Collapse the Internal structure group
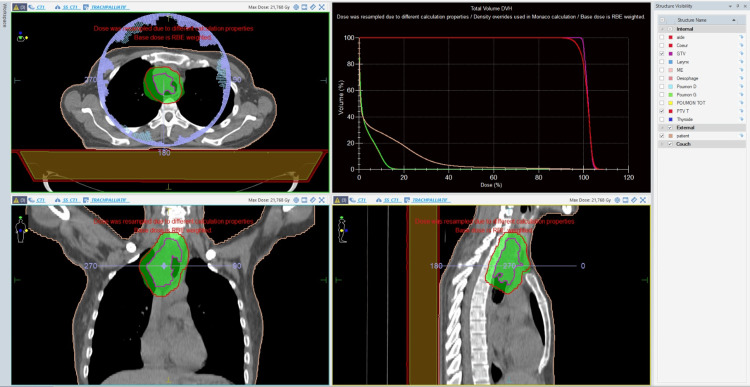The height and width of the screenshot is (387, 750). pos(662,29)
